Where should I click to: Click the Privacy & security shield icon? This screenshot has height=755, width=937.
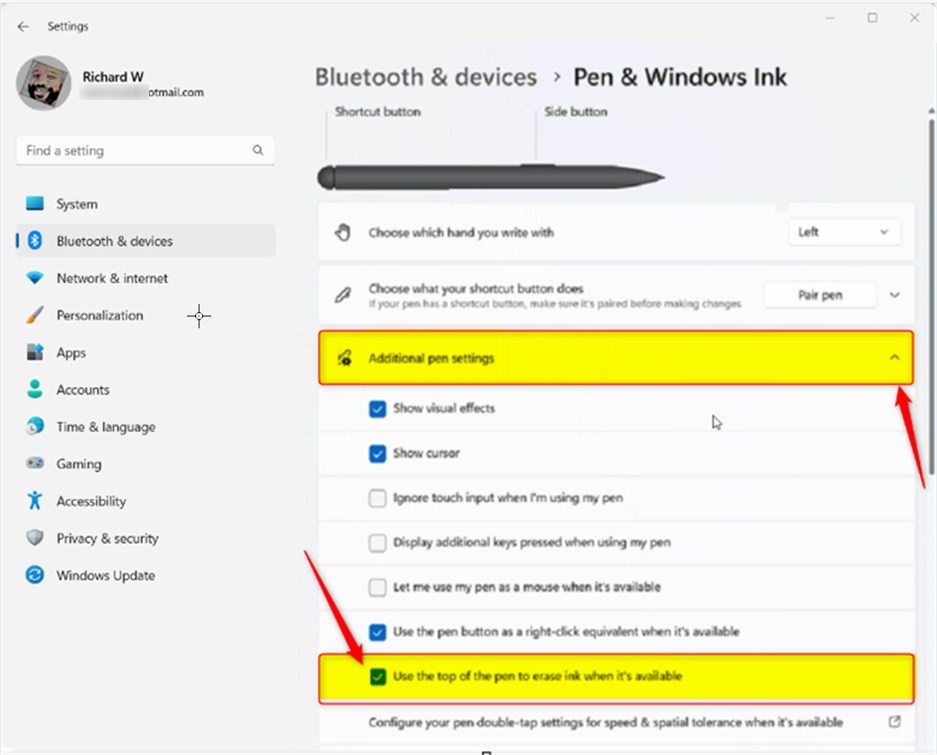35,538
